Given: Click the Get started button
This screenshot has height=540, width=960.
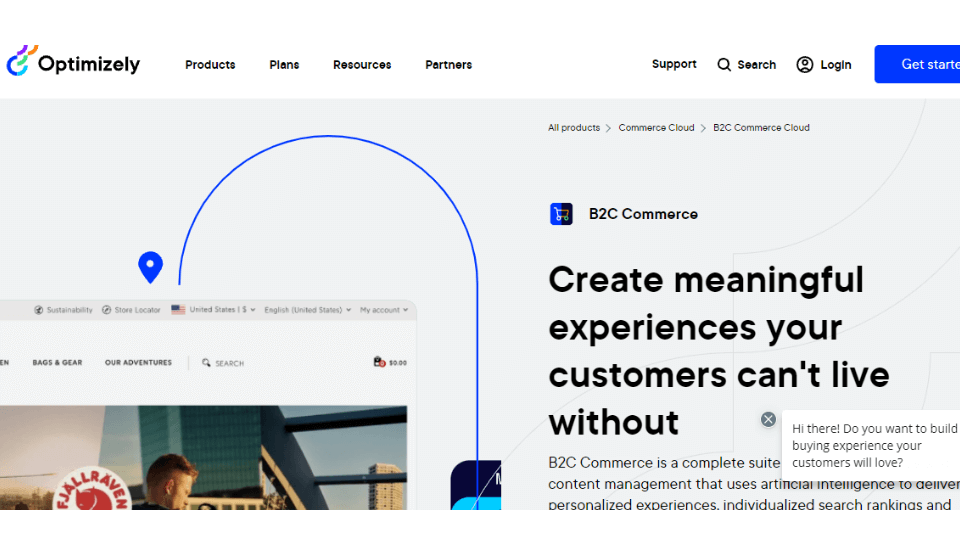Looking at the screenshot, I should tap(917, 64).
